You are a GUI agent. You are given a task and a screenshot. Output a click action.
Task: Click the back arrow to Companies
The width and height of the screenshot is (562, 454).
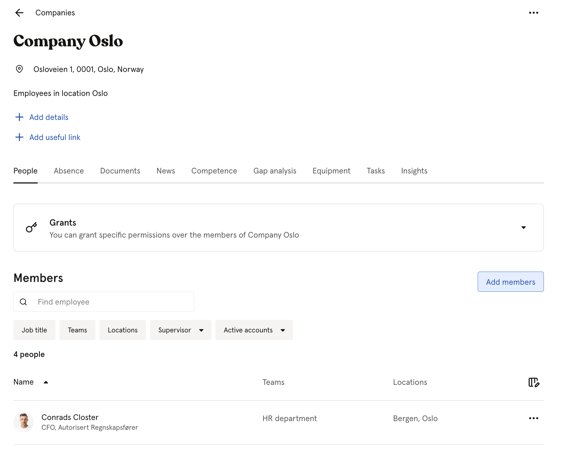click(x=19, y=13)
